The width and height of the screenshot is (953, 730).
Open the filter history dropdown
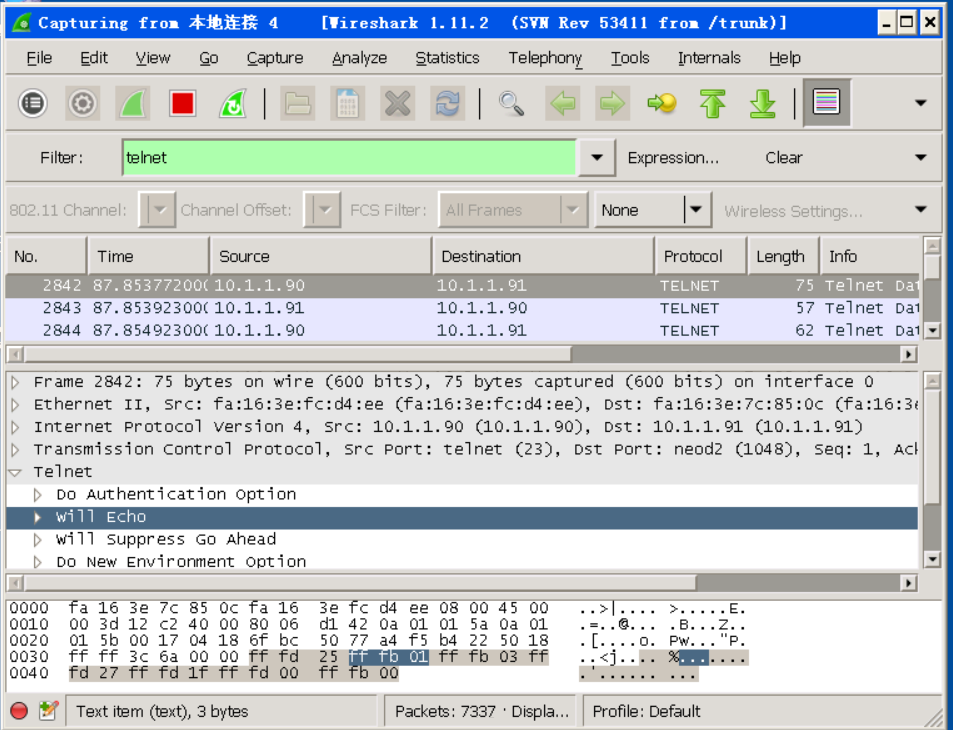597,157
